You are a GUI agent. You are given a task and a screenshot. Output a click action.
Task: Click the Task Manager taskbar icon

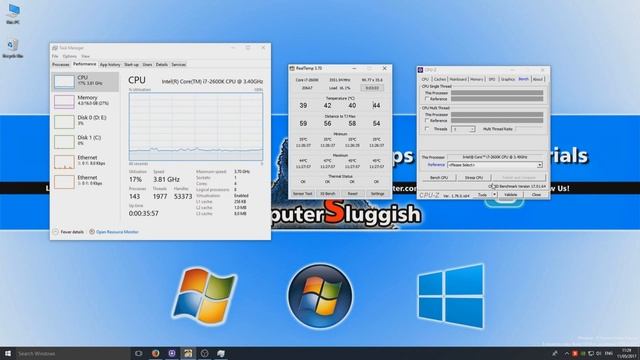pos(221,353)
